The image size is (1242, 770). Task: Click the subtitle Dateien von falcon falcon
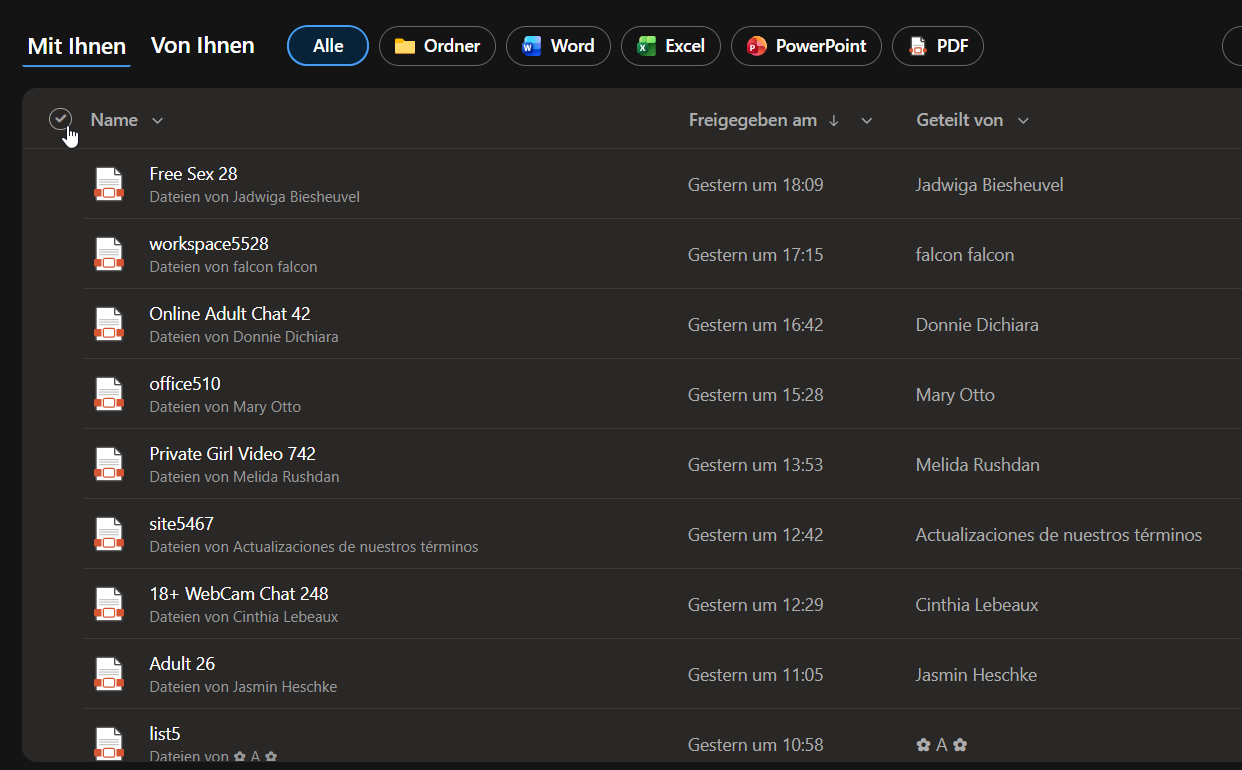point(233,267)
